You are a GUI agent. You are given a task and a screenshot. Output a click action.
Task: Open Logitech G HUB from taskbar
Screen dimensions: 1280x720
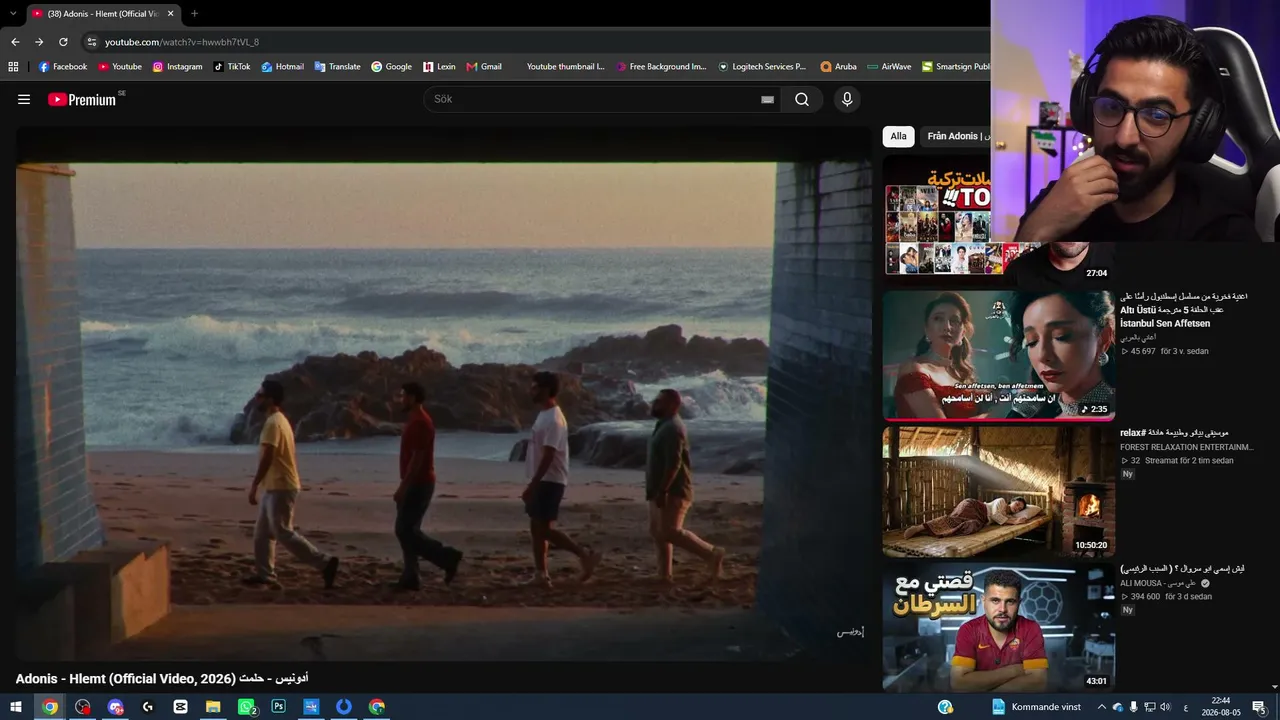pos(148,707)
